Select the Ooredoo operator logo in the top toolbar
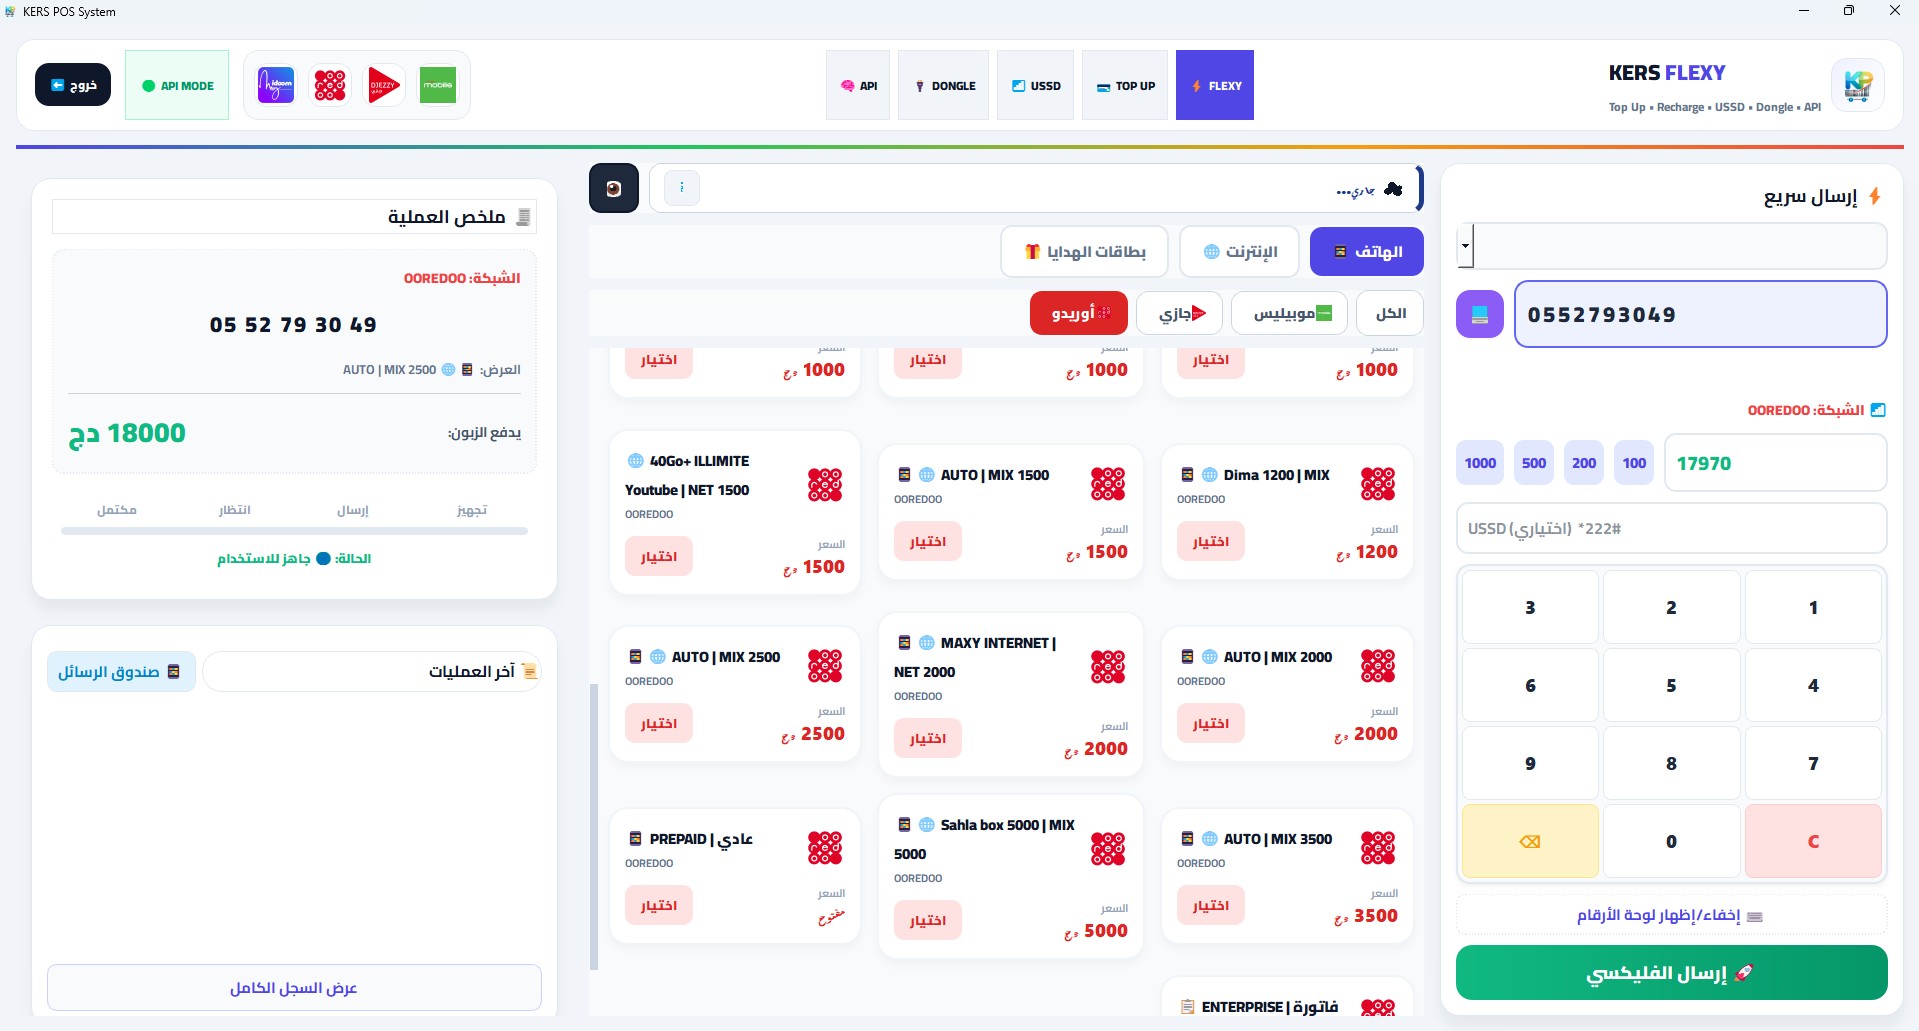This screenshot has width=1919, height=1031. point(330,85)
